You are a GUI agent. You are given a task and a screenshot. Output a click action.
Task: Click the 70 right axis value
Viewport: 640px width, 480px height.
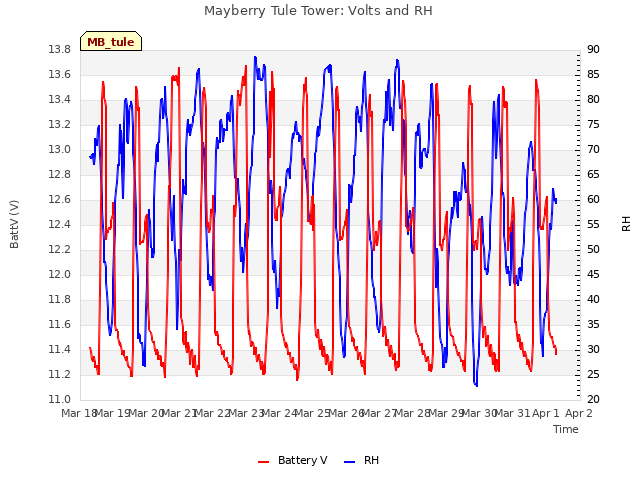coord(593,150)
